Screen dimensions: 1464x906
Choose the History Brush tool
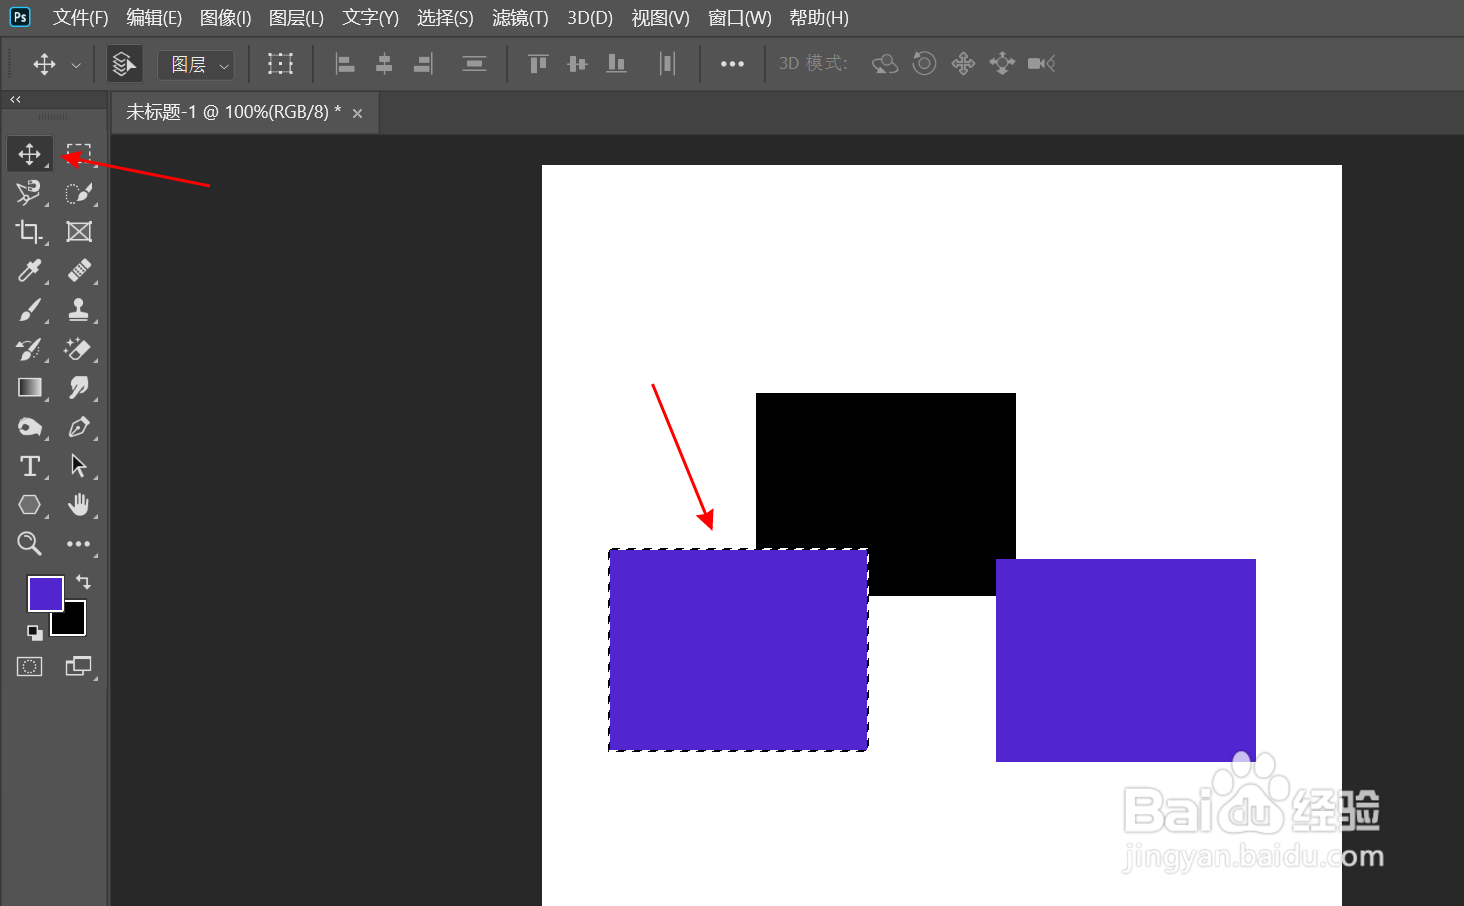pyautogui.click(x=30, y=349)
